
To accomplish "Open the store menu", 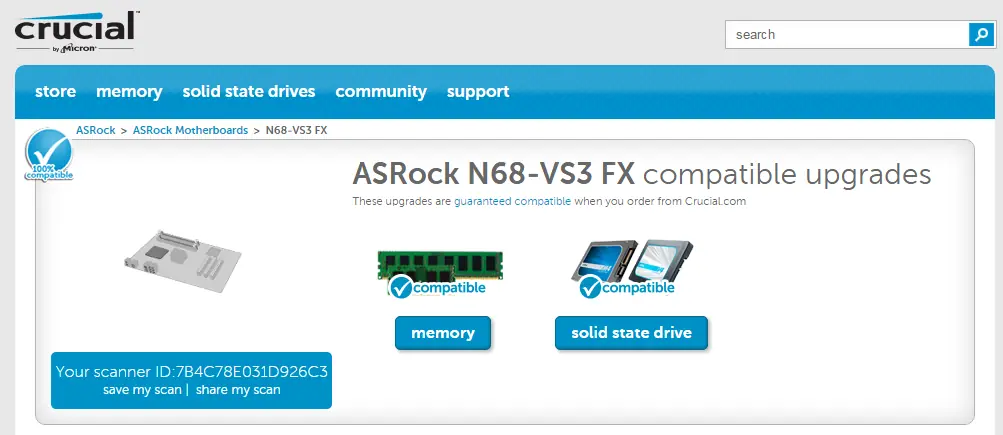I will coord(56,91).
